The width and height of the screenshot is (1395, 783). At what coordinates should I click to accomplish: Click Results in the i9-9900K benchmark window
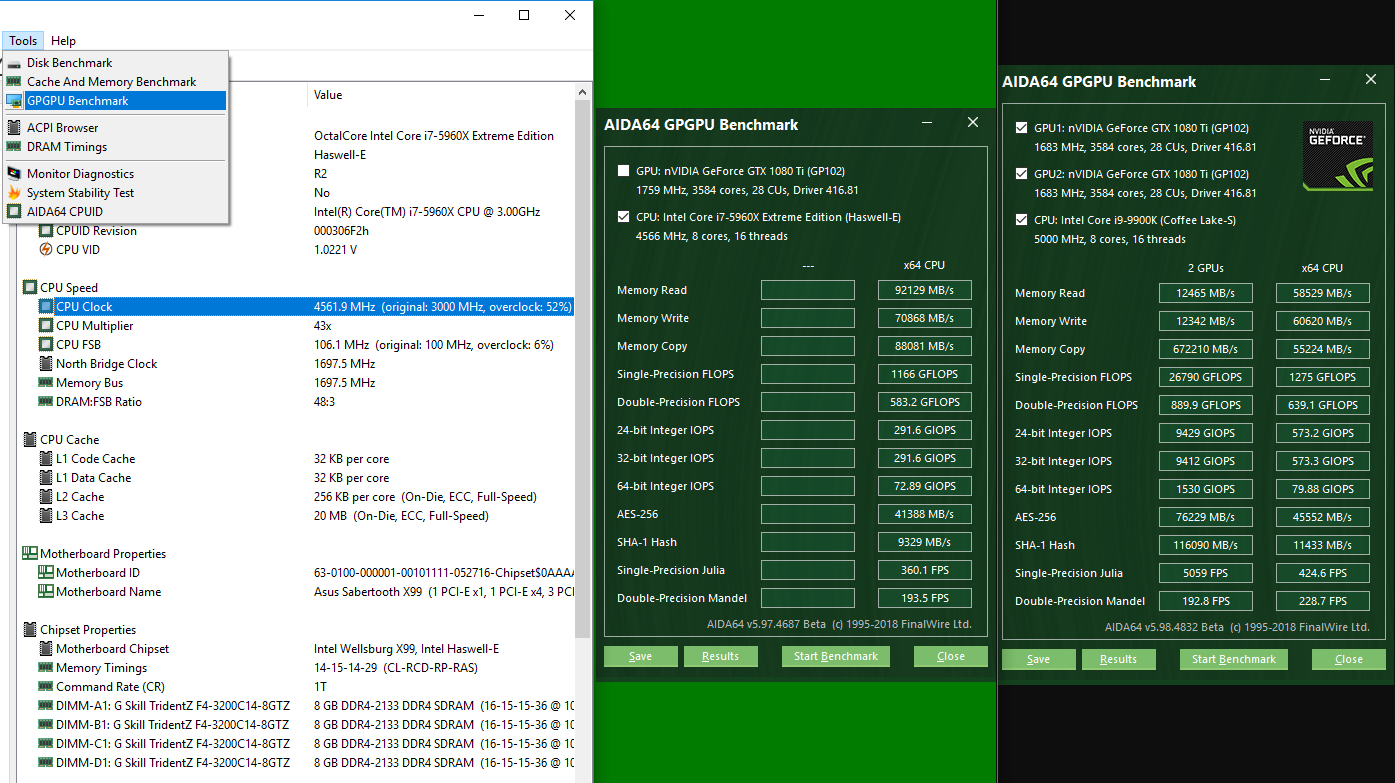1118,659
